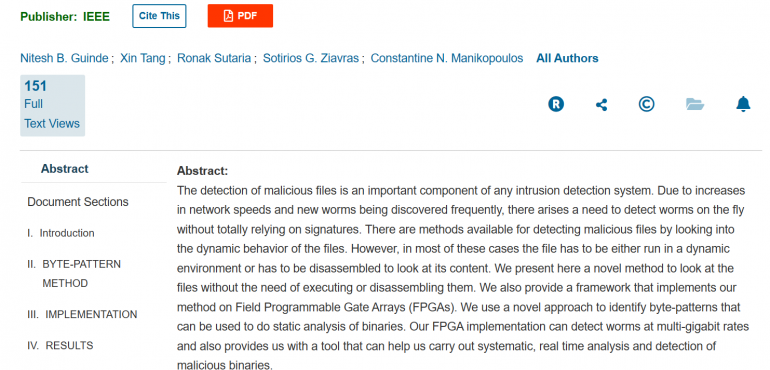This screenshot has height=370, width=770.
Task: View Sotirios G. Ziavras author page
Action: coord(311,58)
